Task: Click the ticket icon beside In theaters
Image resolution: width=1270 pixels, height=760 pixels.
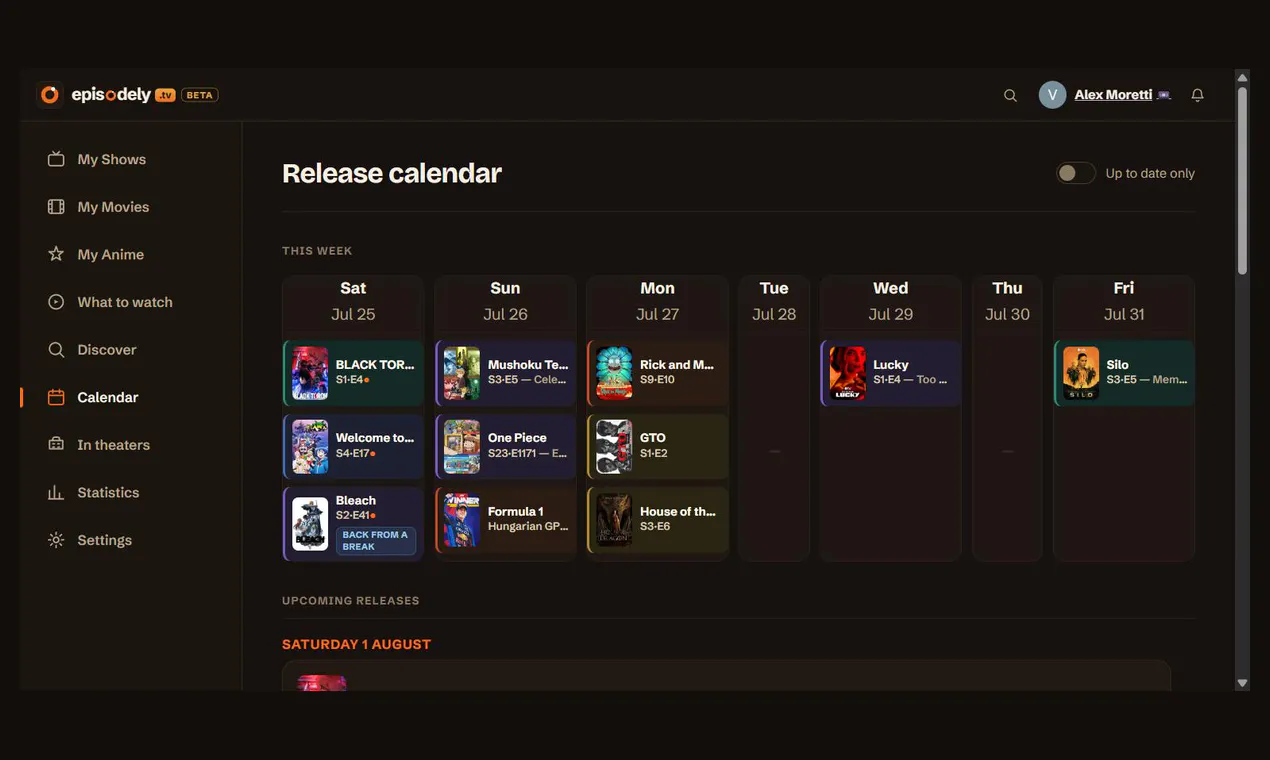Action: pyautogui.click(x=56, y=445)
